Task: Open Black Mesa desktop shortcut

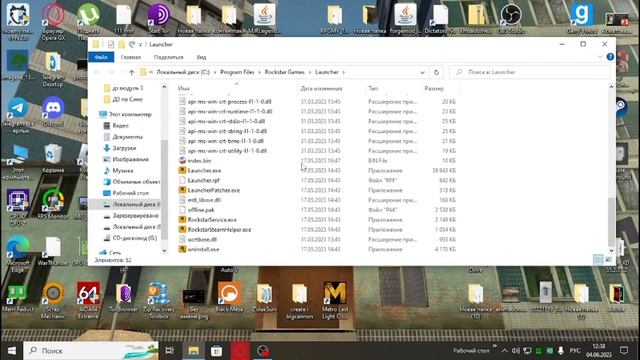Action: pos(229,297)
